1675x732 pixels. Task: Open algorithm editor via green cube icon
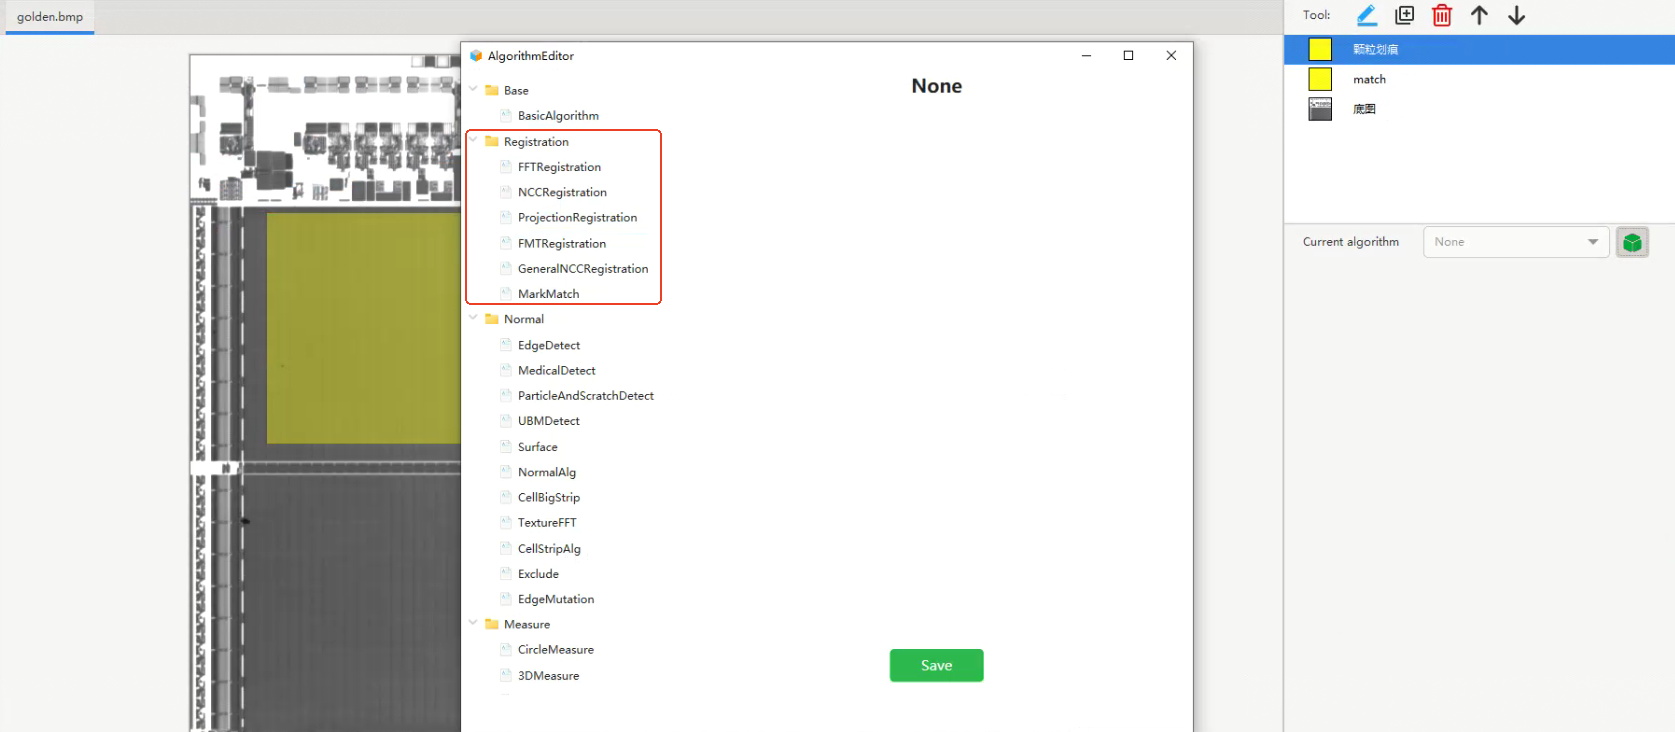click(x=1632, y=242)
